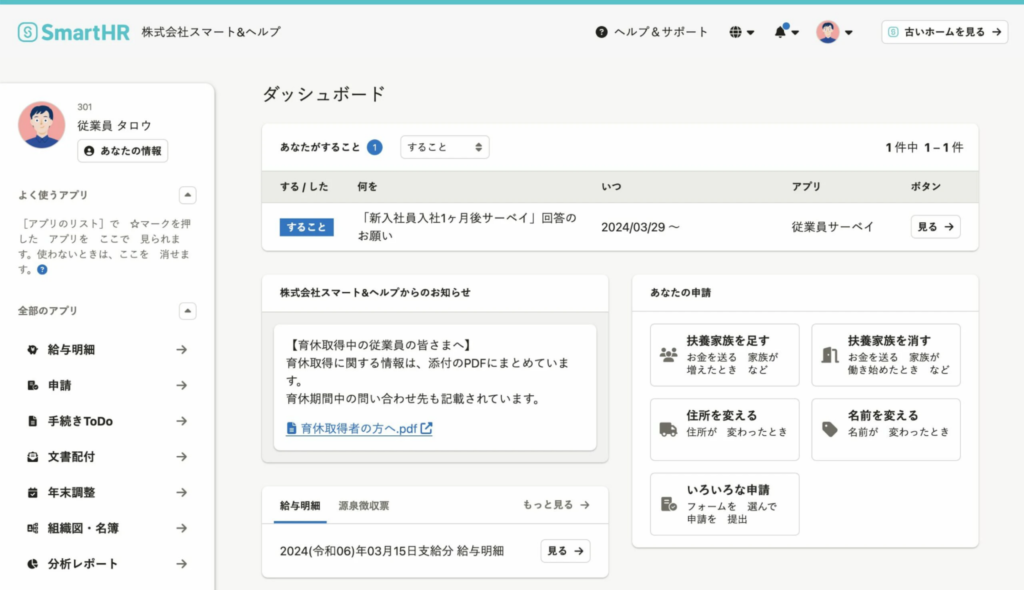Open the globe language menu
Viewport: 1024px width, 590px height.
(741, 32)
